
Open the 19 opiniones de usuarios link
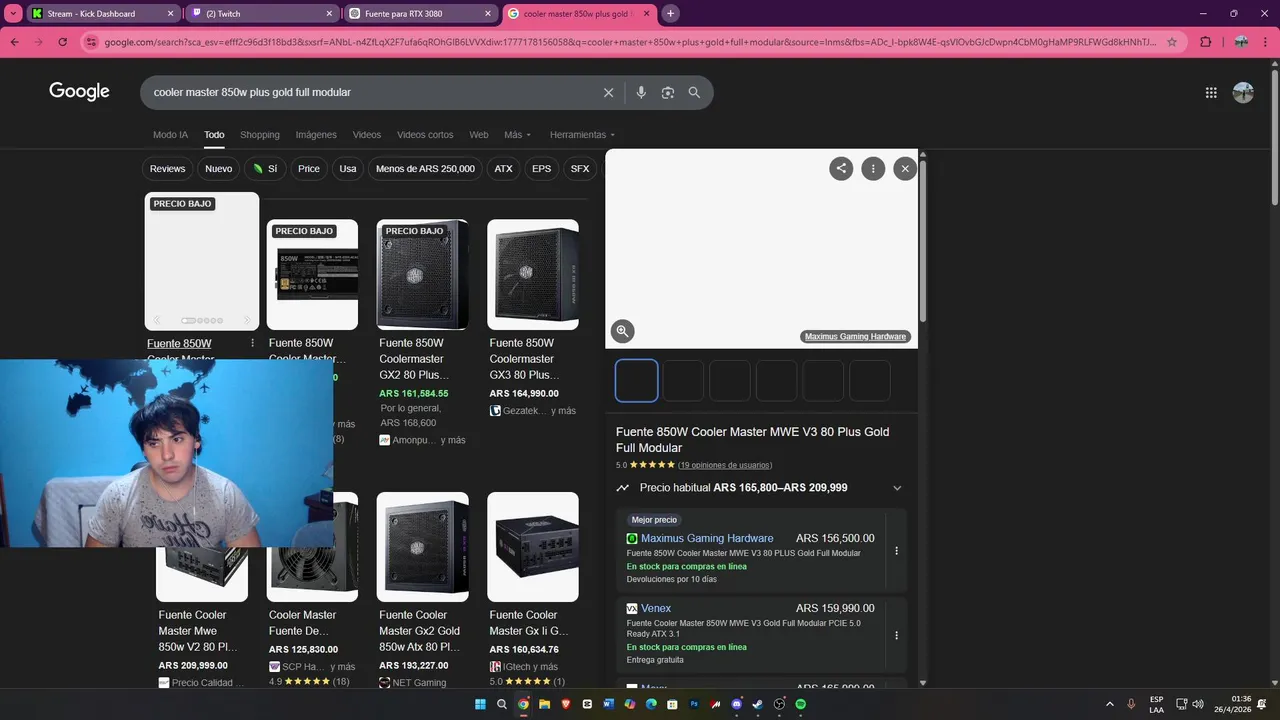[725, 465]
